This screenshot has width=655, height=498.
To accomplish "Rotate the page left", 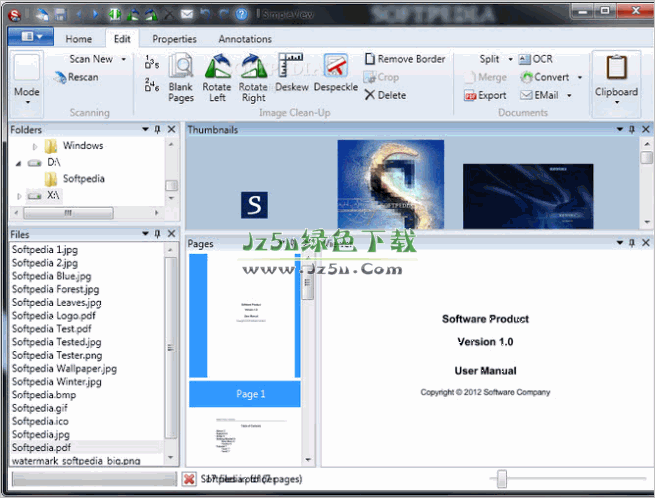I will [217, 78].
